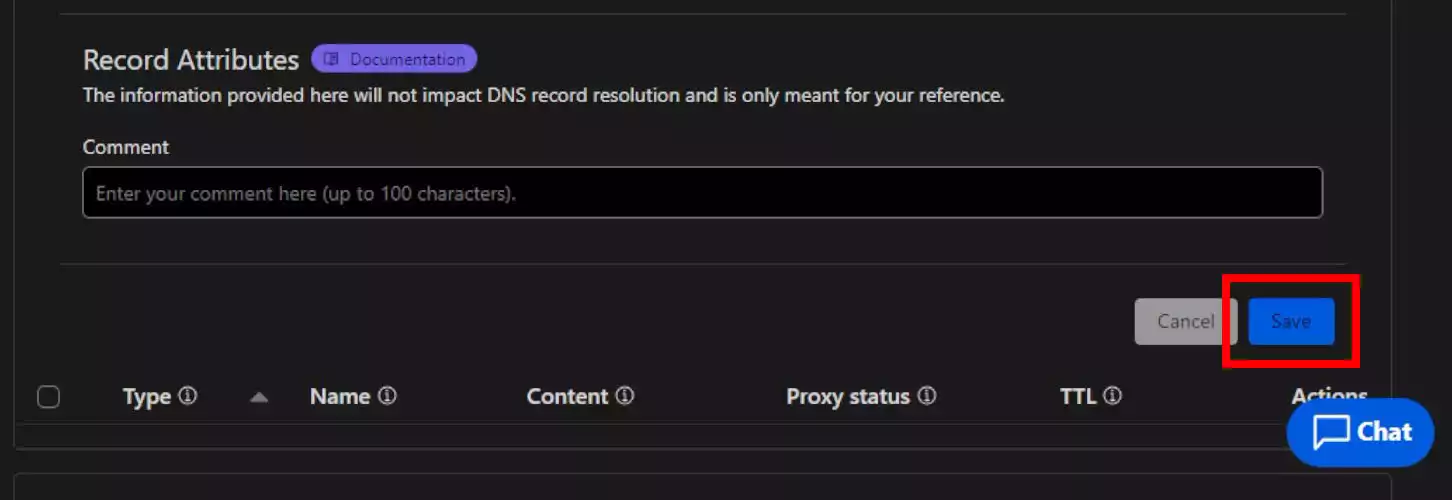Sort records by the Name header

[340, 396]
